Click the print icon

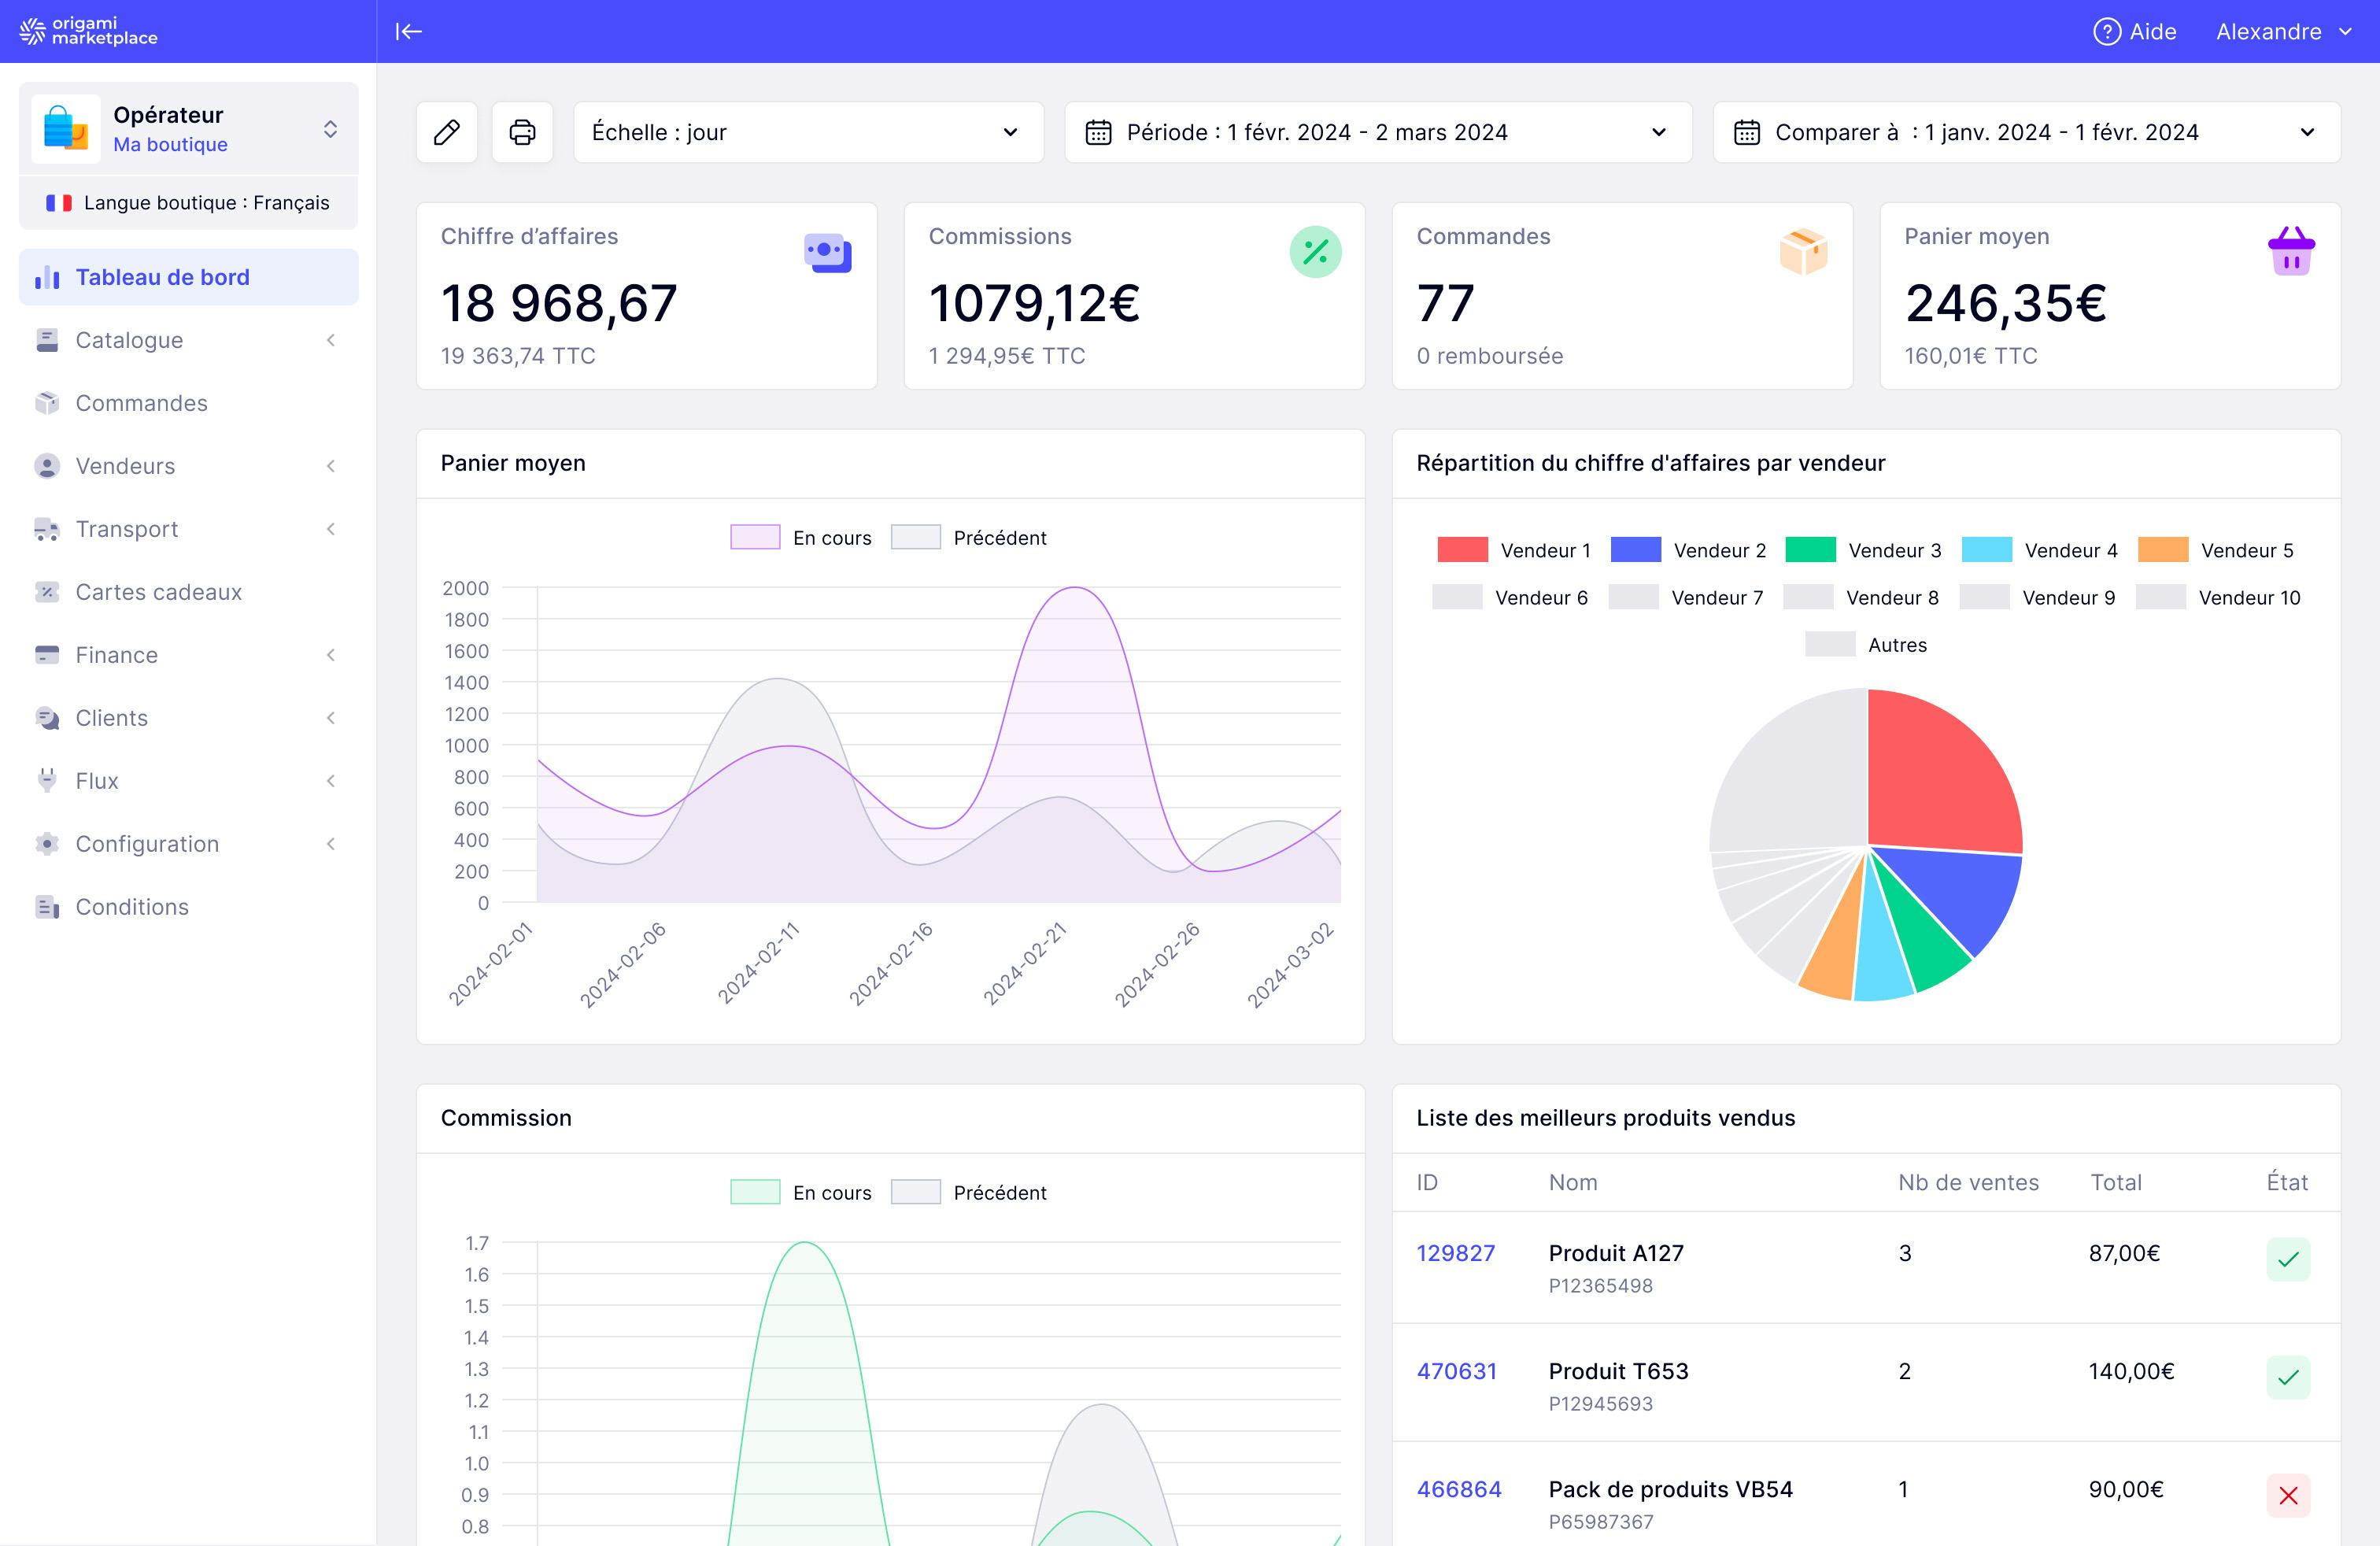522,131
